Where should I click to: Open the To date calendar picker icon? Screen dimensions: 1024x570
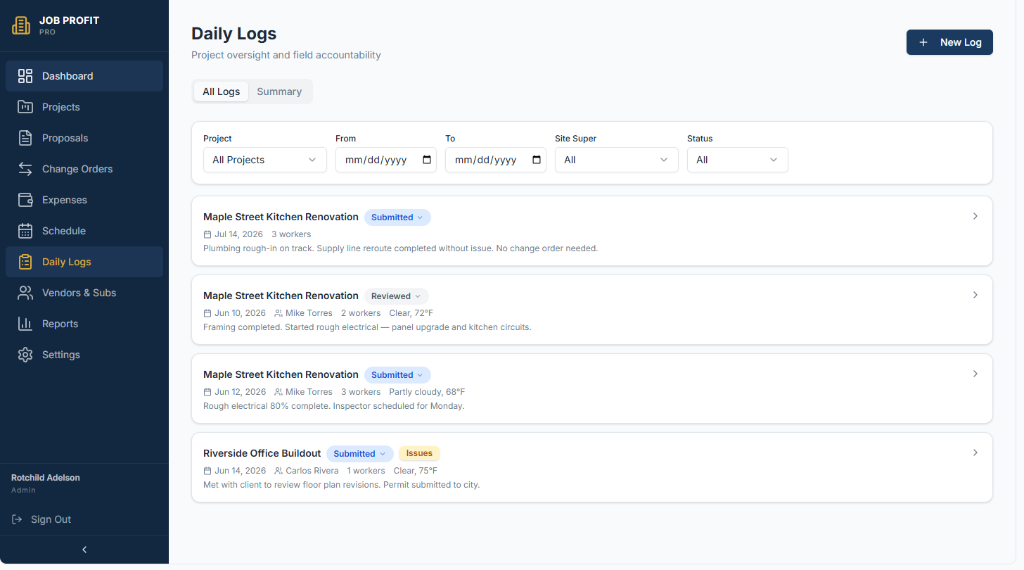(x=536, y=160)
